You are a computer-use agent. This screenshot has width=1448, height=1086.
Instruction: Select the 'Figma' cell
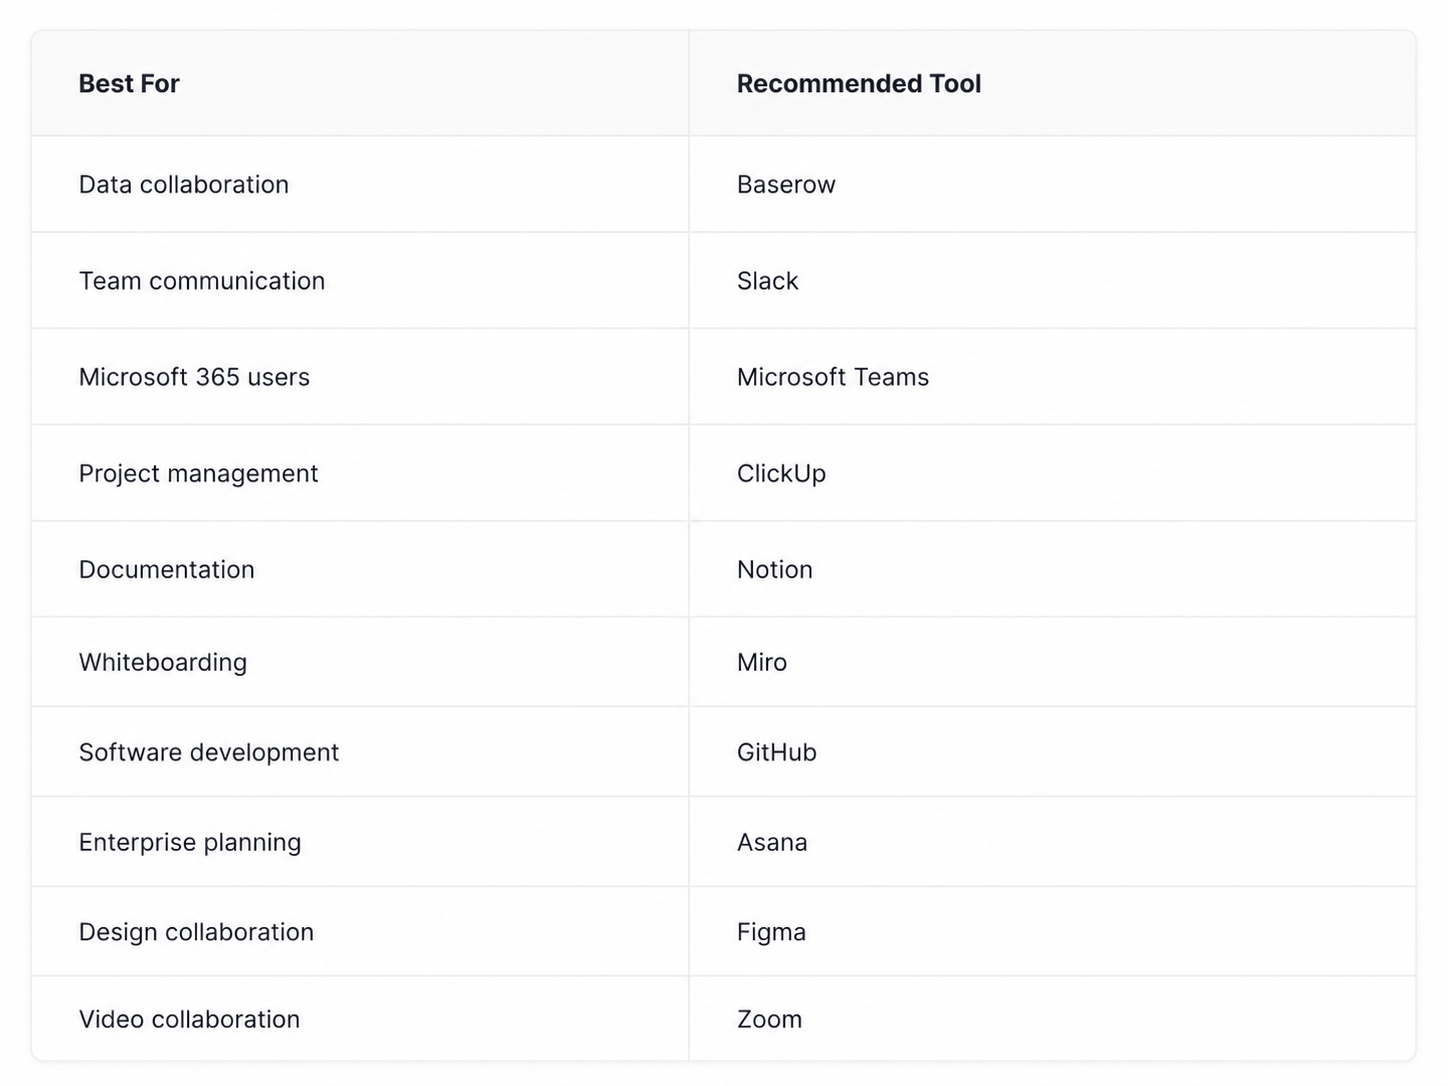click(1052, 932)
